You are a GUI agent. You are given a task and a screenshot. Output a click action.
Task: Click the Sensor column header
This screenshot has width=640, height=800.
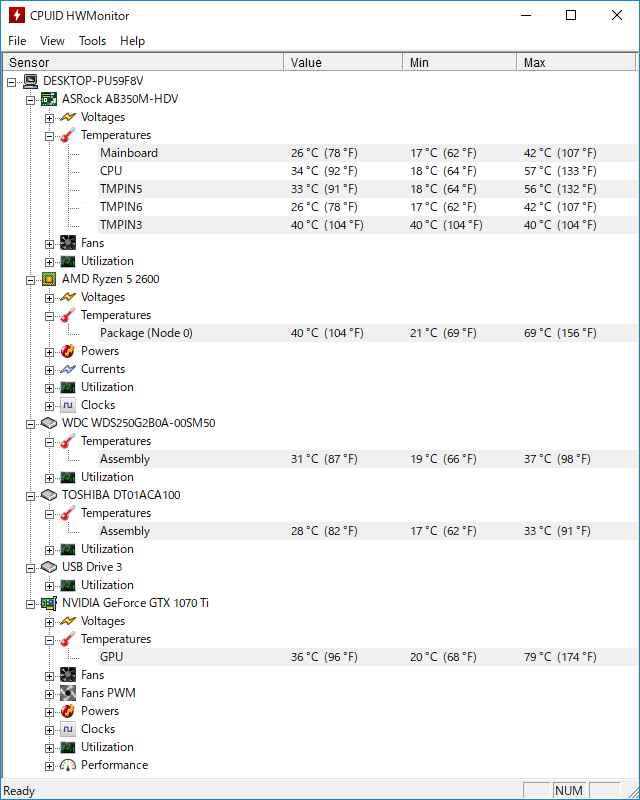tap(143, 62)
